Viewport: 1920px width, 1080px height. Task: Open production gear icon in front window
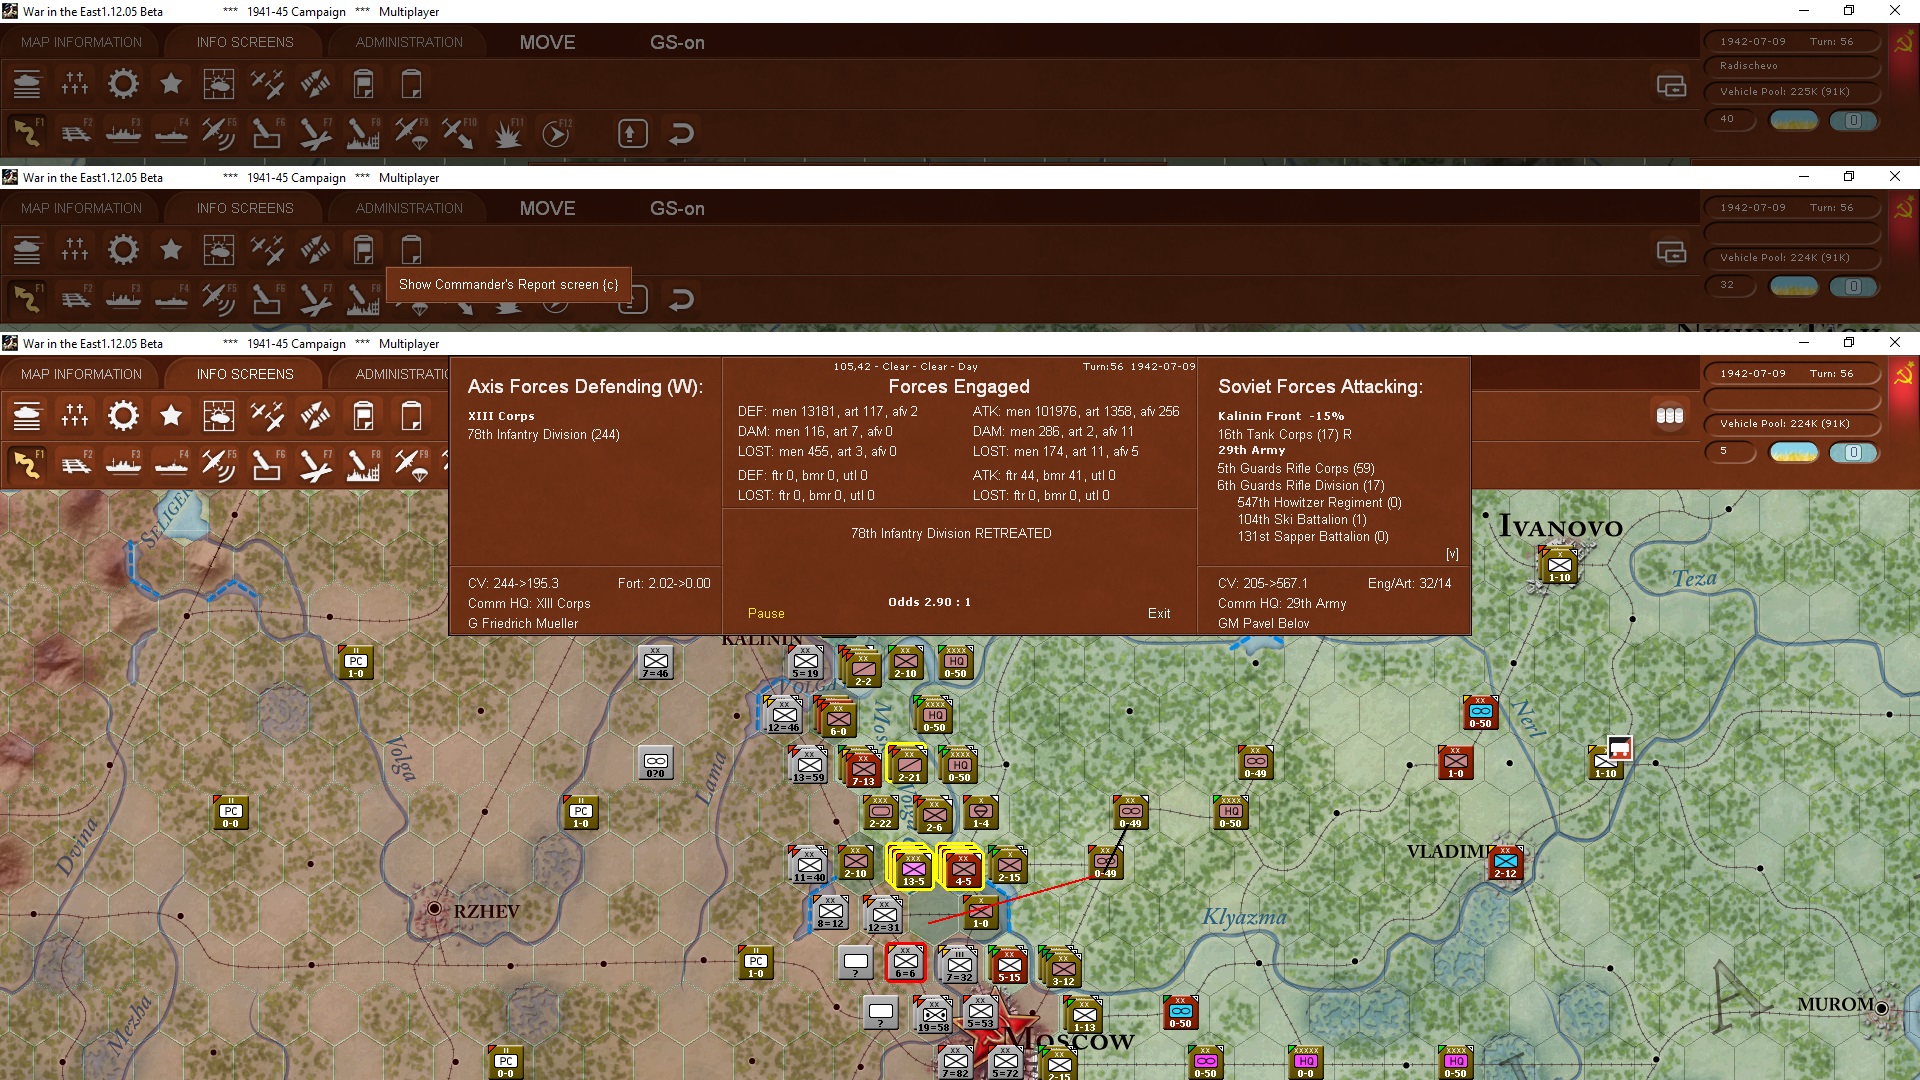pyautogui.click(x=123, y=416)
